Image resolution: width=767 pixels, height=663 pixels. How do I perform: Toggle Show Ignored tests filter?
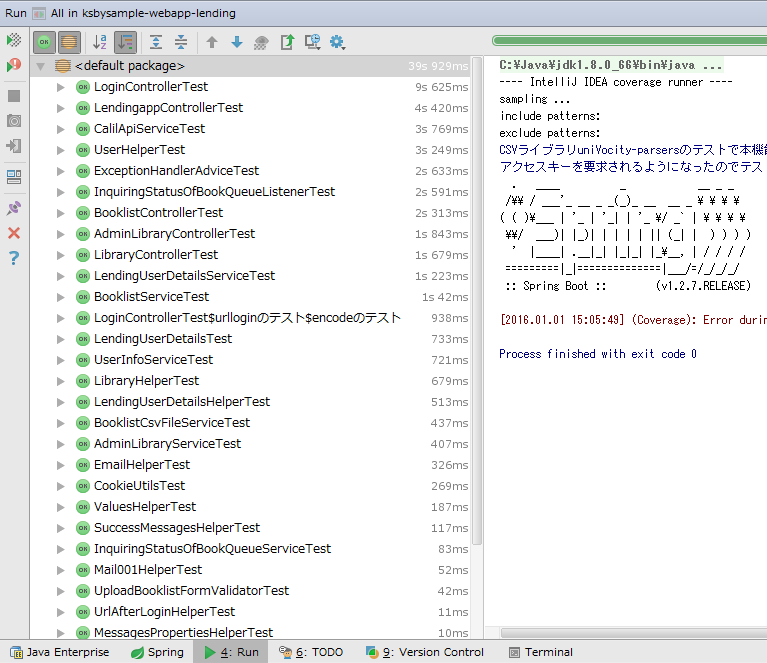coord(69,42)
